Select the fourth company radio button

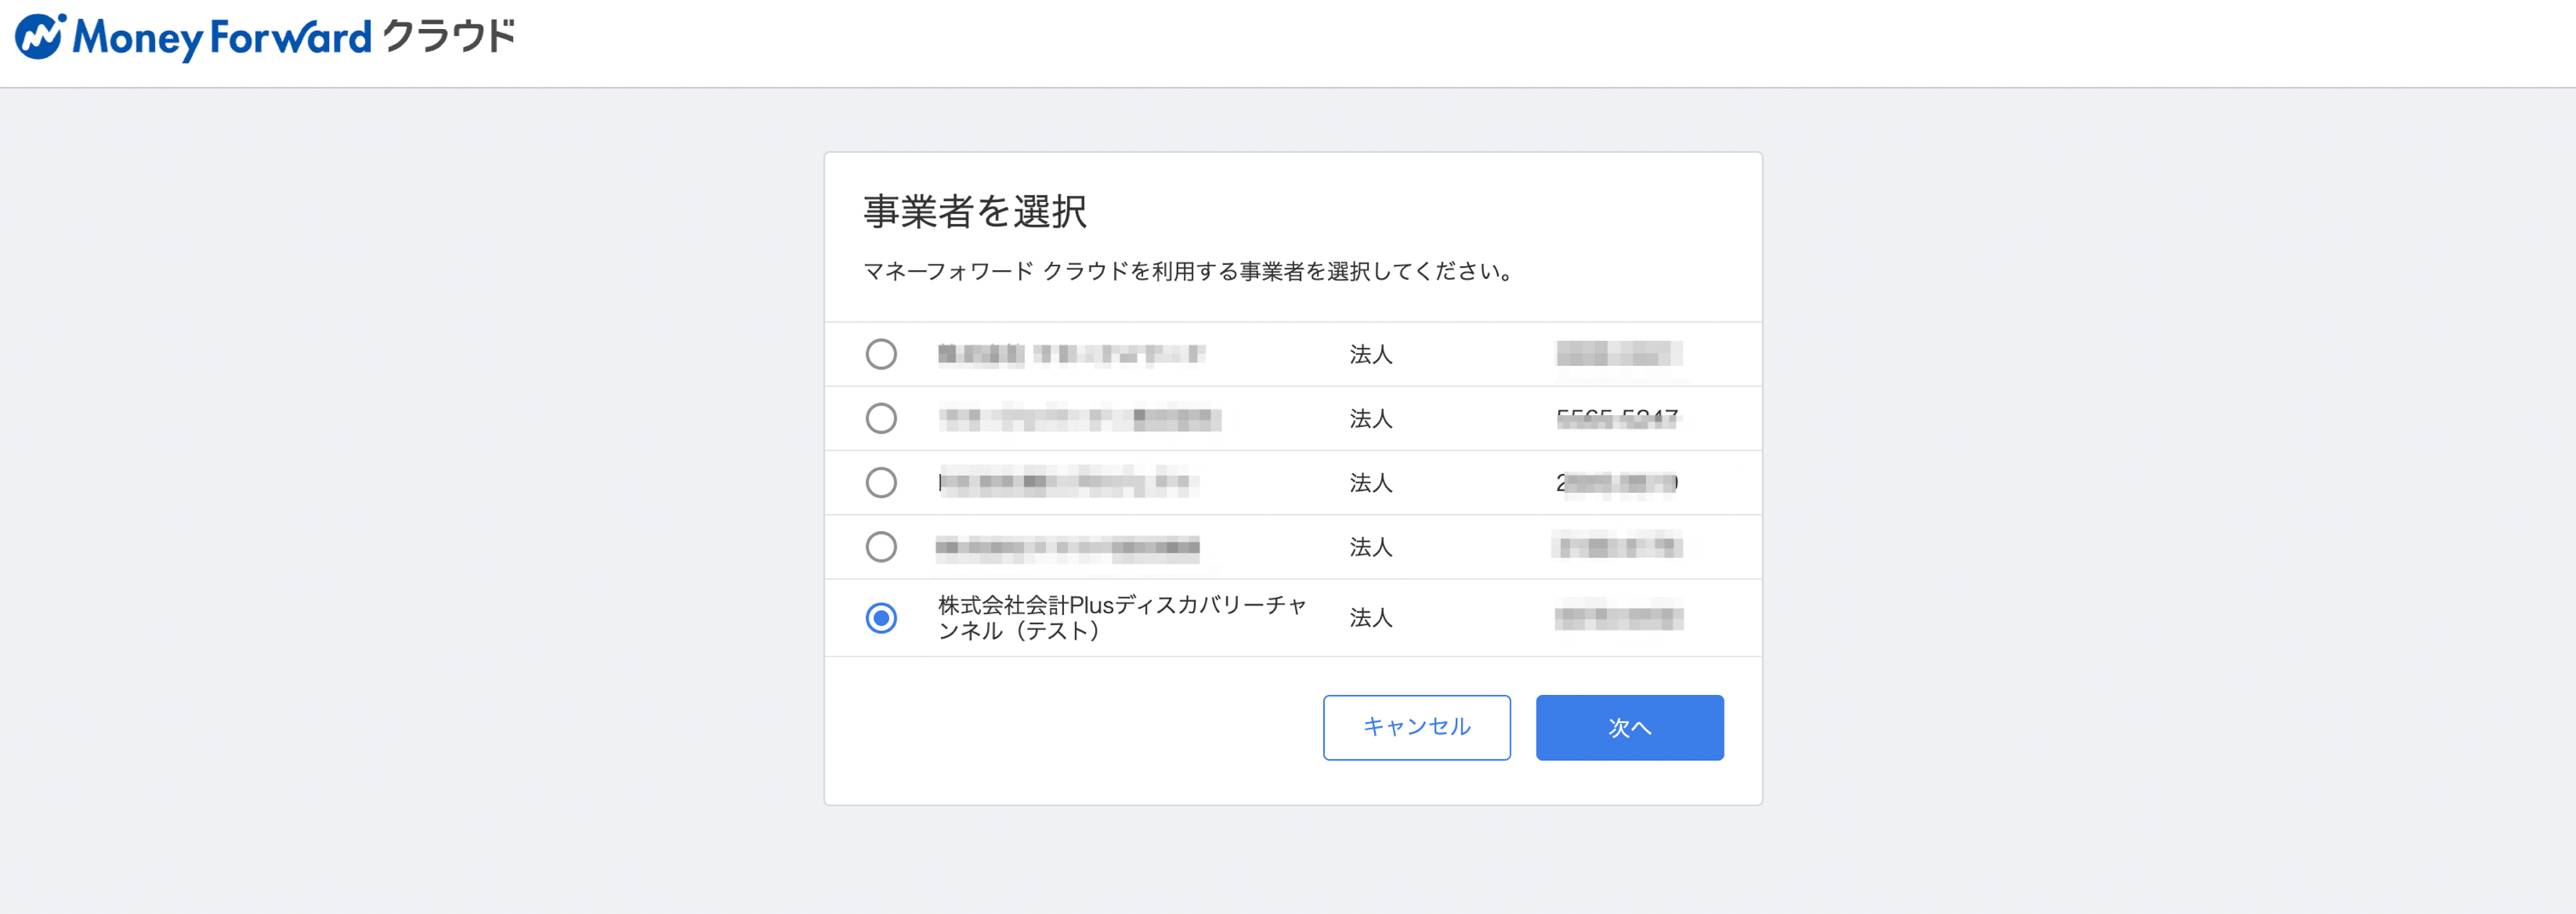pyautogui.click(x=881, y=547)
